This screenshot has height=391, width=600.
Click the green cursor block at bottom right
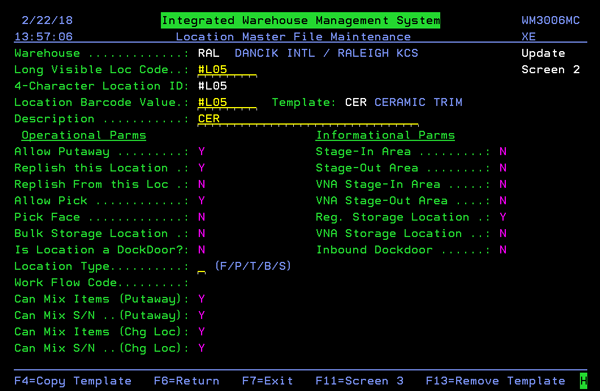(583, 381)
